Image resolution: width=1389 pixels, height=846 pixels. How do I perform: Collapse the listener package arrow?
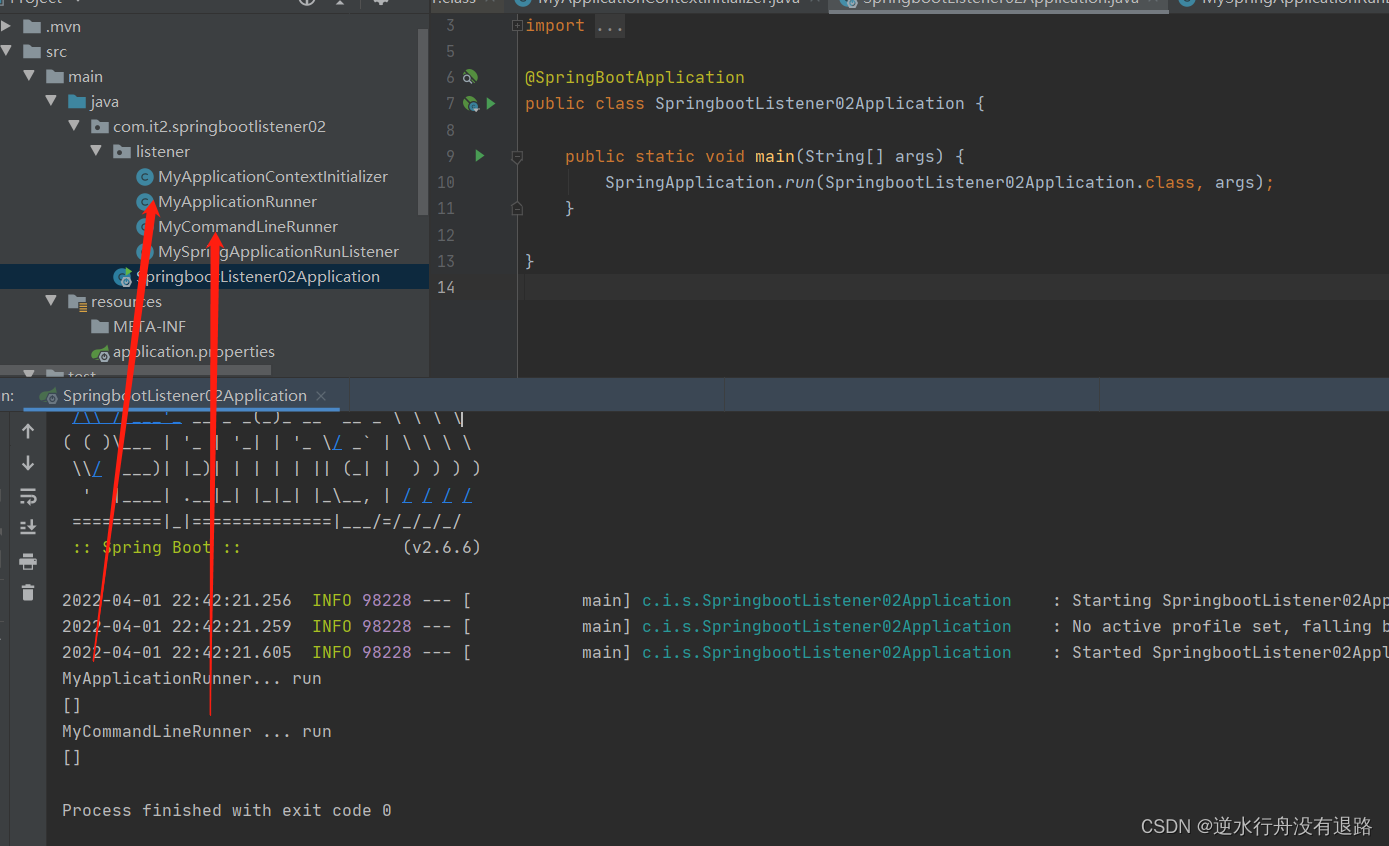pyautogui.click(x=96, y=151)
